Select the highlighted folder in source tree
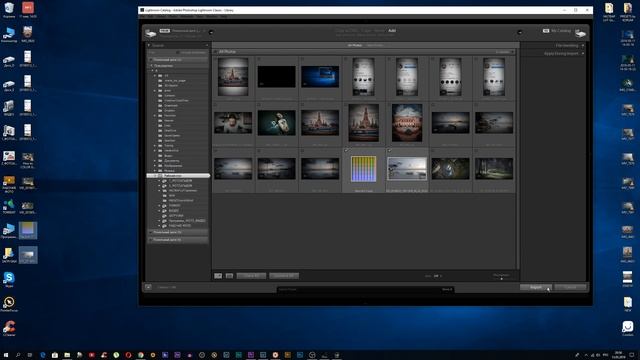 [178, 176]
